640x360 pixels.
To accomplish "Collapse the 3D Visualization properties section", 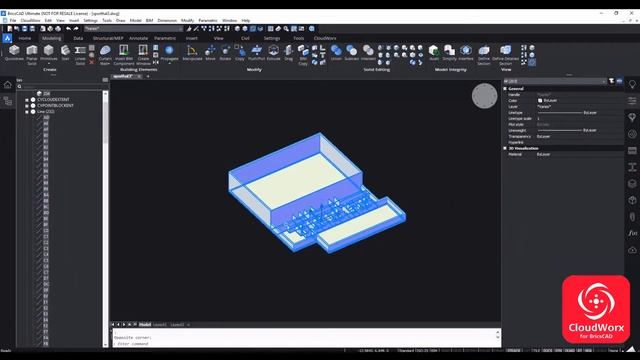I will point(505,148).
